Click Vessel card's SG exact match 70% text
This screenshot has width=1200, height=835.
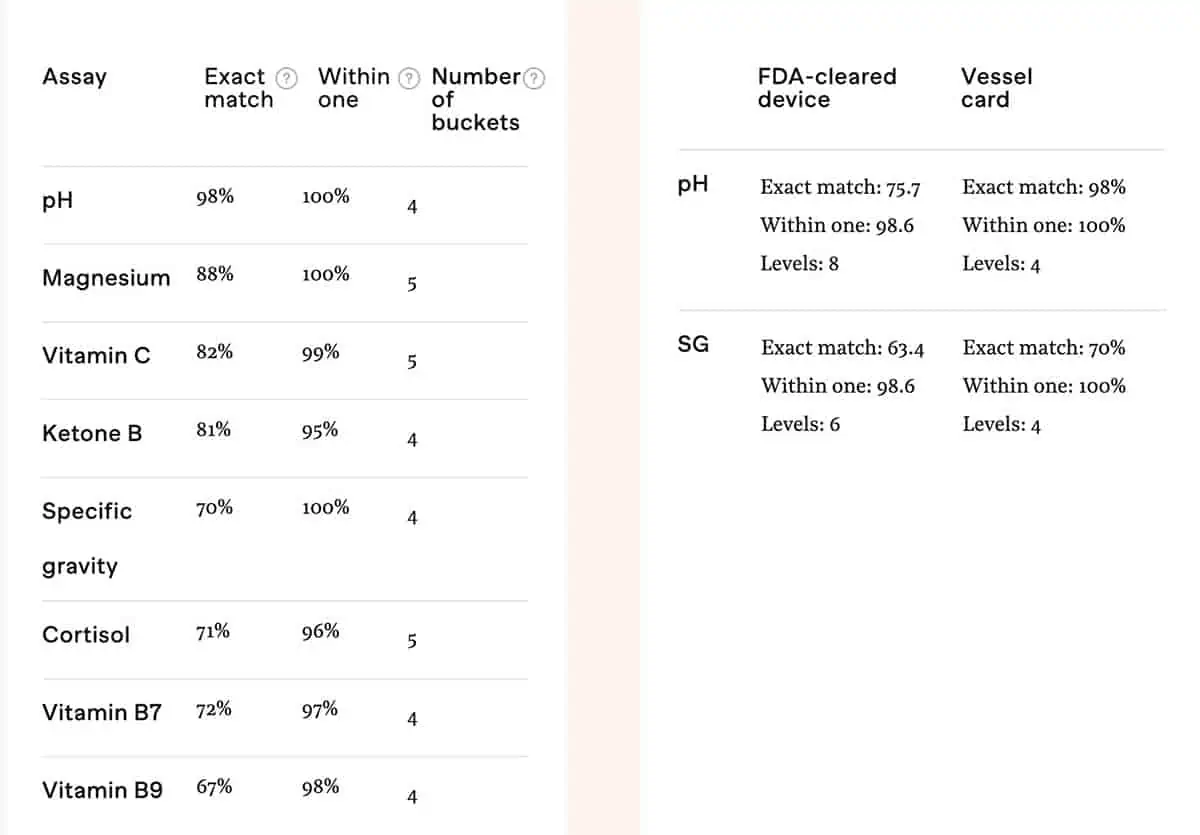point(1043,348)
